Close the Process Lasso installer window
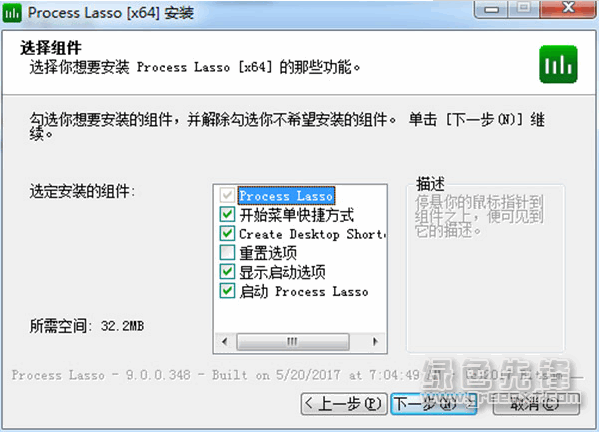The width and height of the screenshot is (600, 432). (568, 9)
